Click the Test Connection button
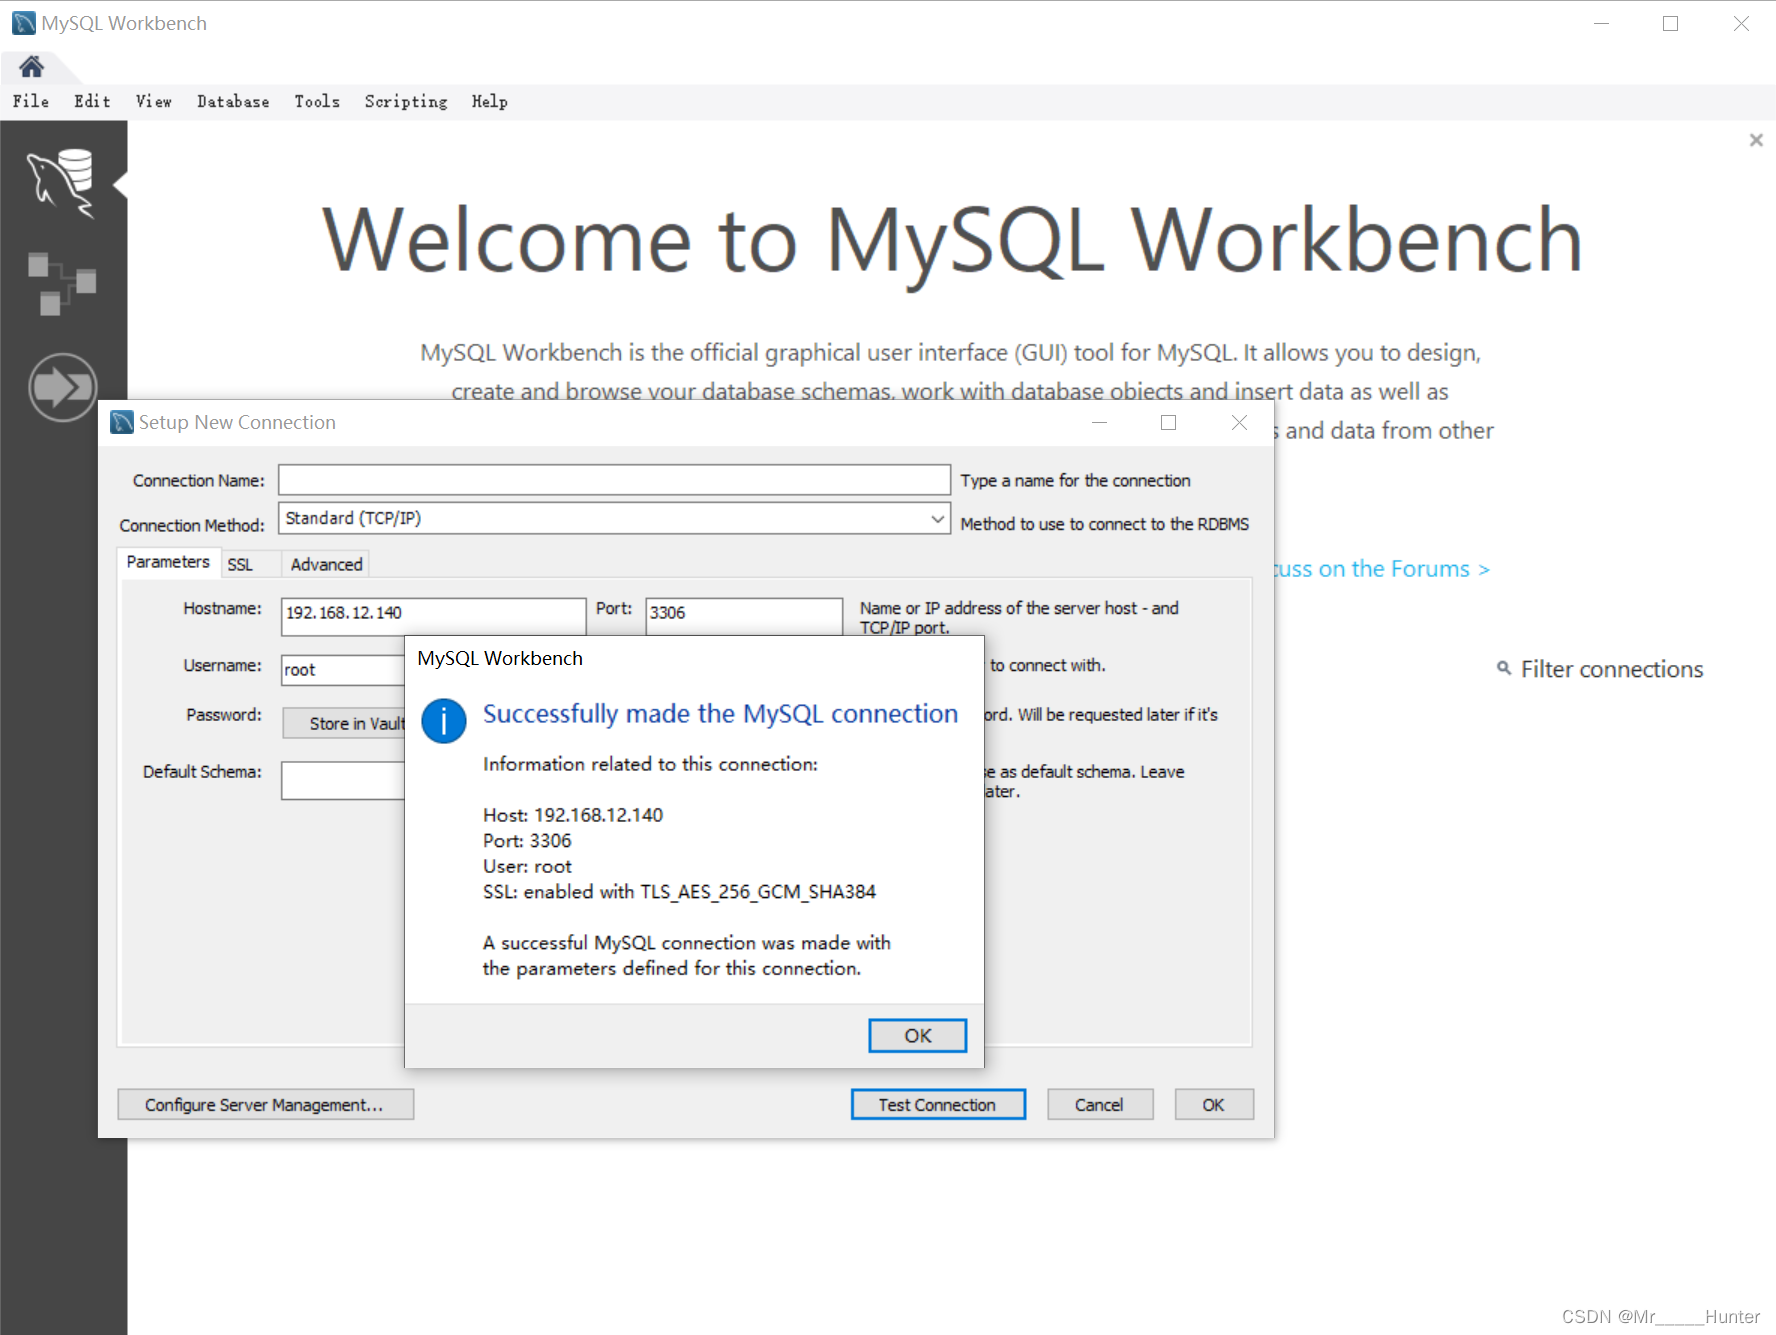The width and height of the screenshot is (1776, 1335). click(938, 1104)
